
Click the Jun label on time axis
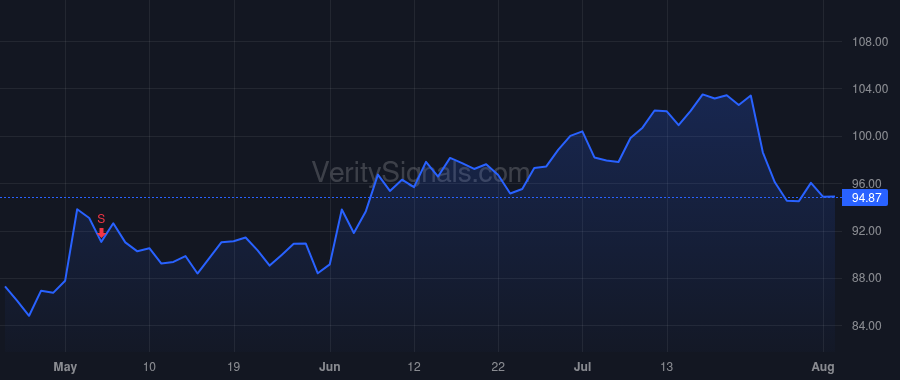click(x=330, y=366)
